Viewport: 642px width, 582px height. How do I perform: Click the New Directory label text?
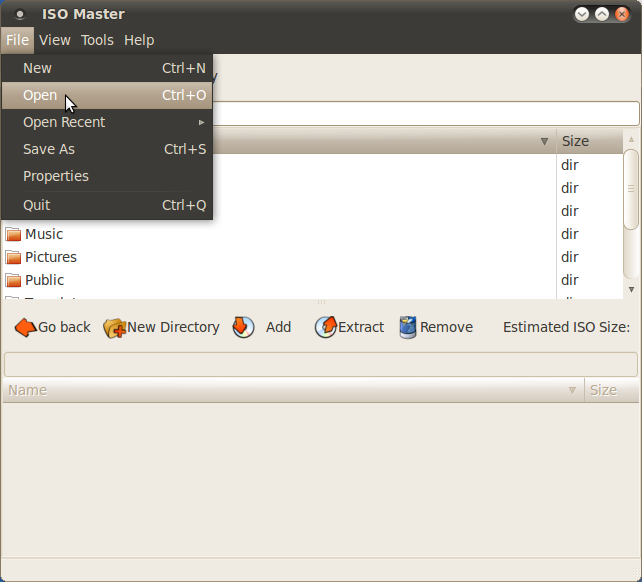173,327
